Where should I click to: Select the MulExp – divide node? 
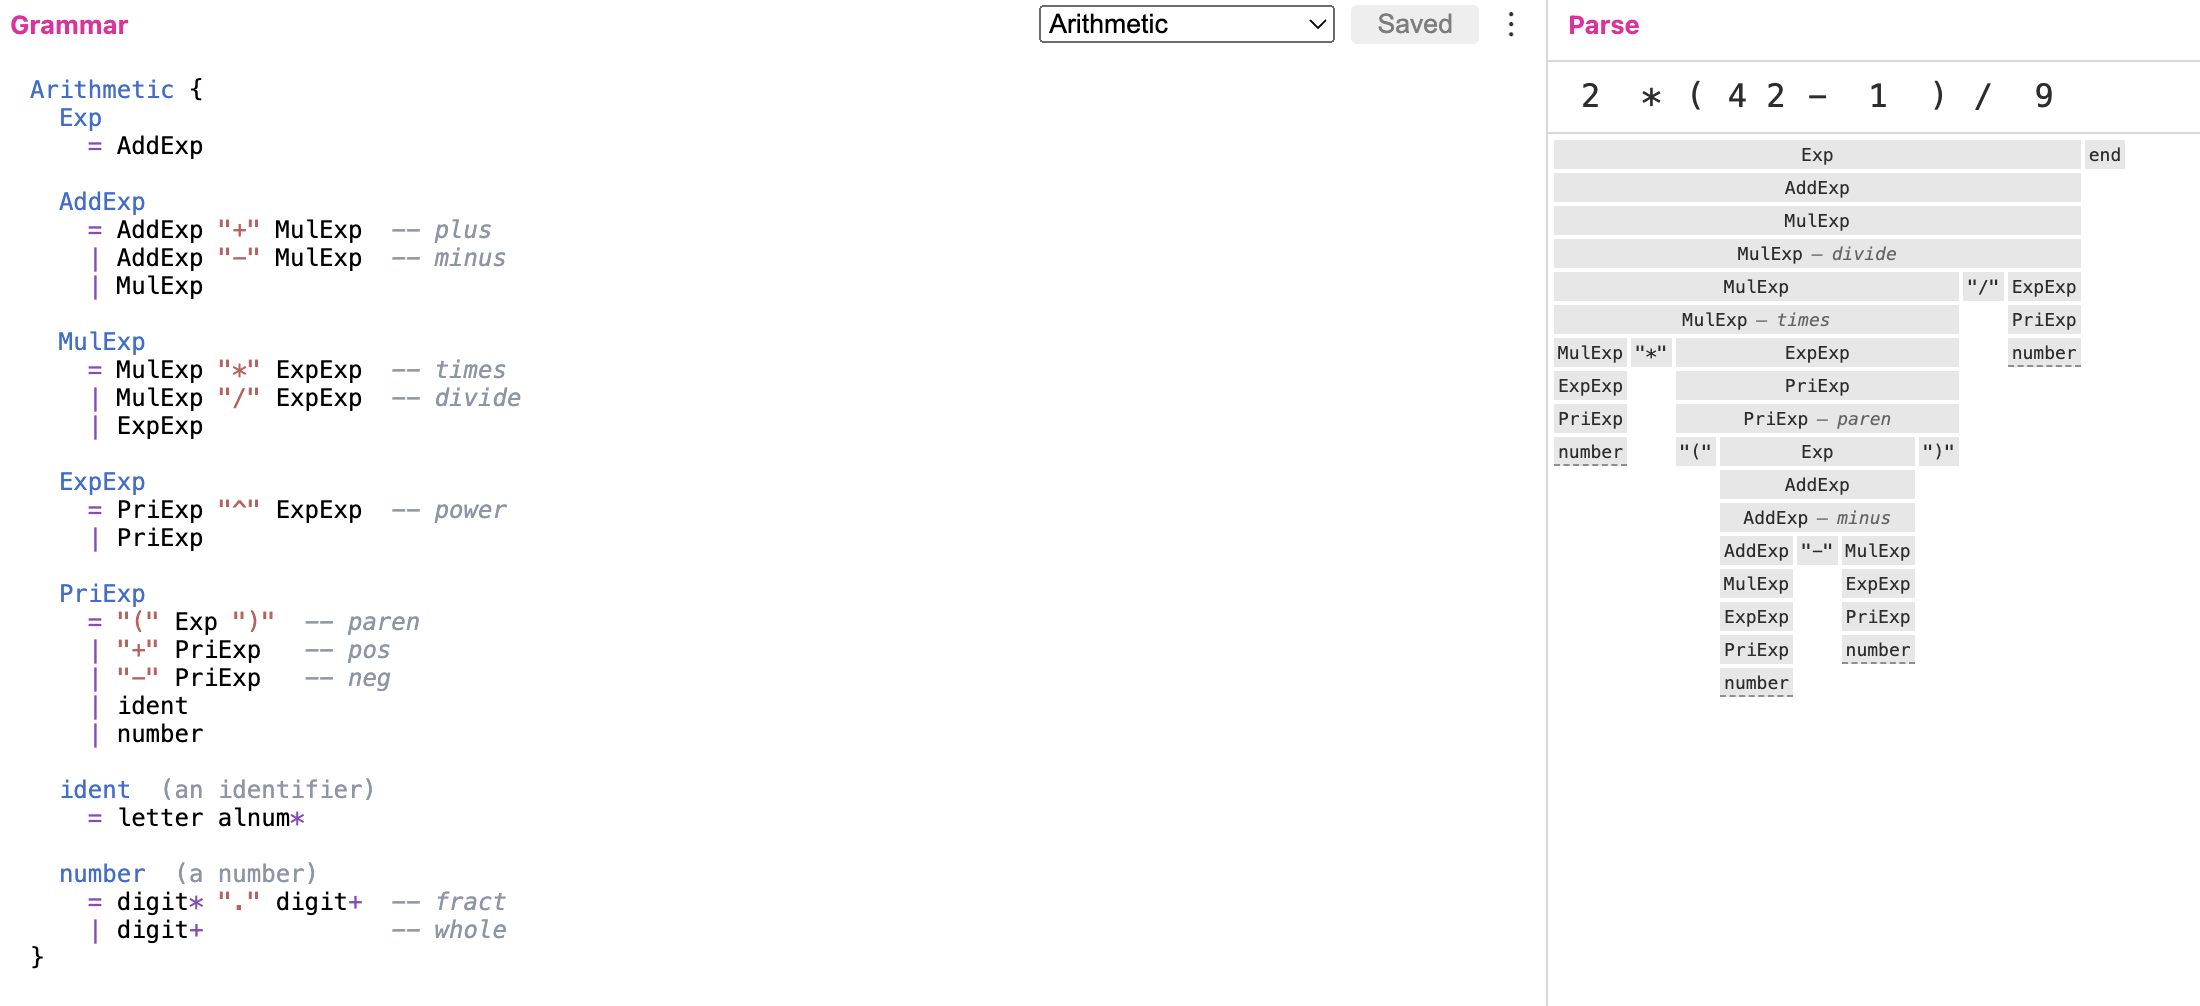click(1816, 254)
